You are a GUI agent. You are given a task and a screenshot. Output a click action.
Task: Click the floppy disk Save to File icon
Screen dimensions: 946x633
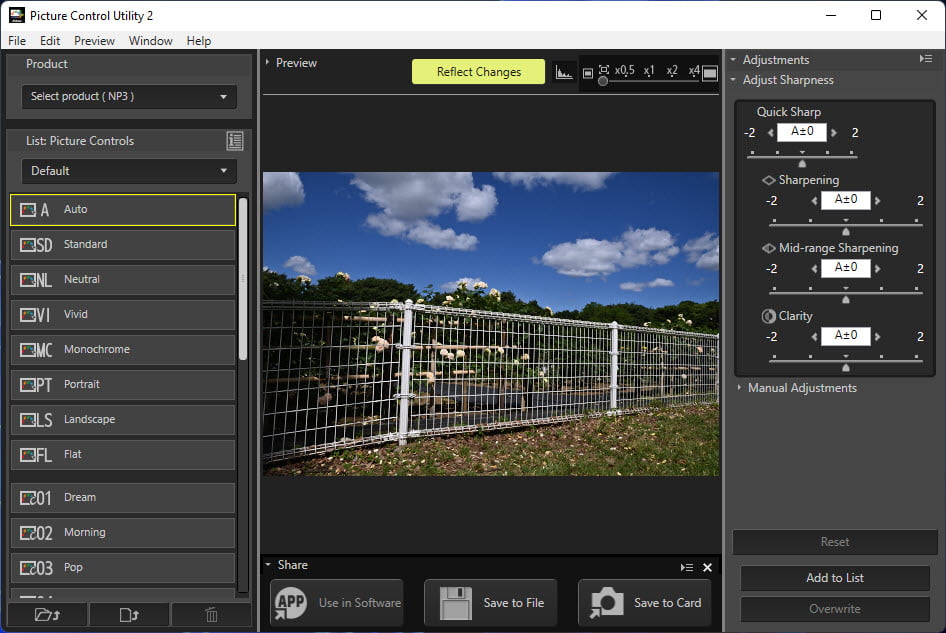coord(456,603)
